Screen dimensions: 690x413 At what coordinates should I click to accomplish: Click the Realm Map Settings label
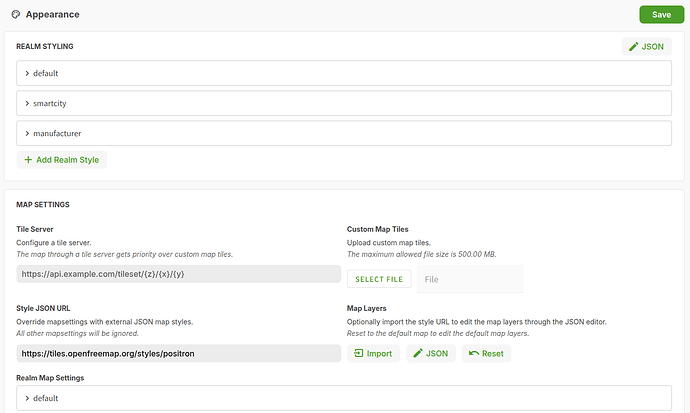tap(50, 378)
